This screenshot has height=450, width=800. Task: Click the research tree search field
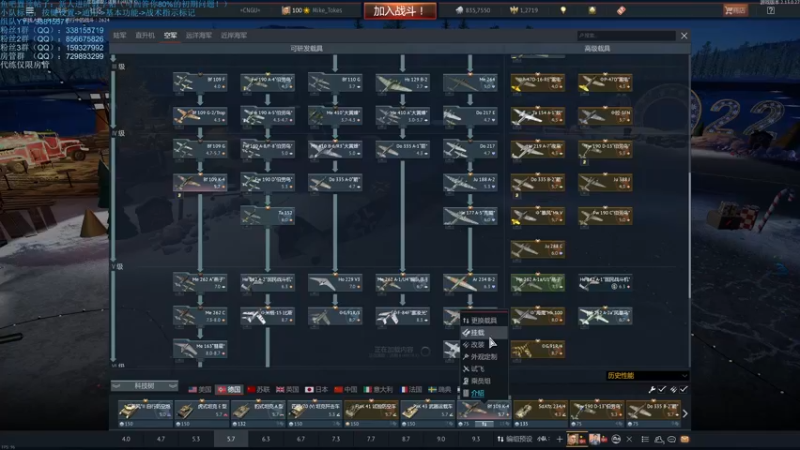coord(626,35)
